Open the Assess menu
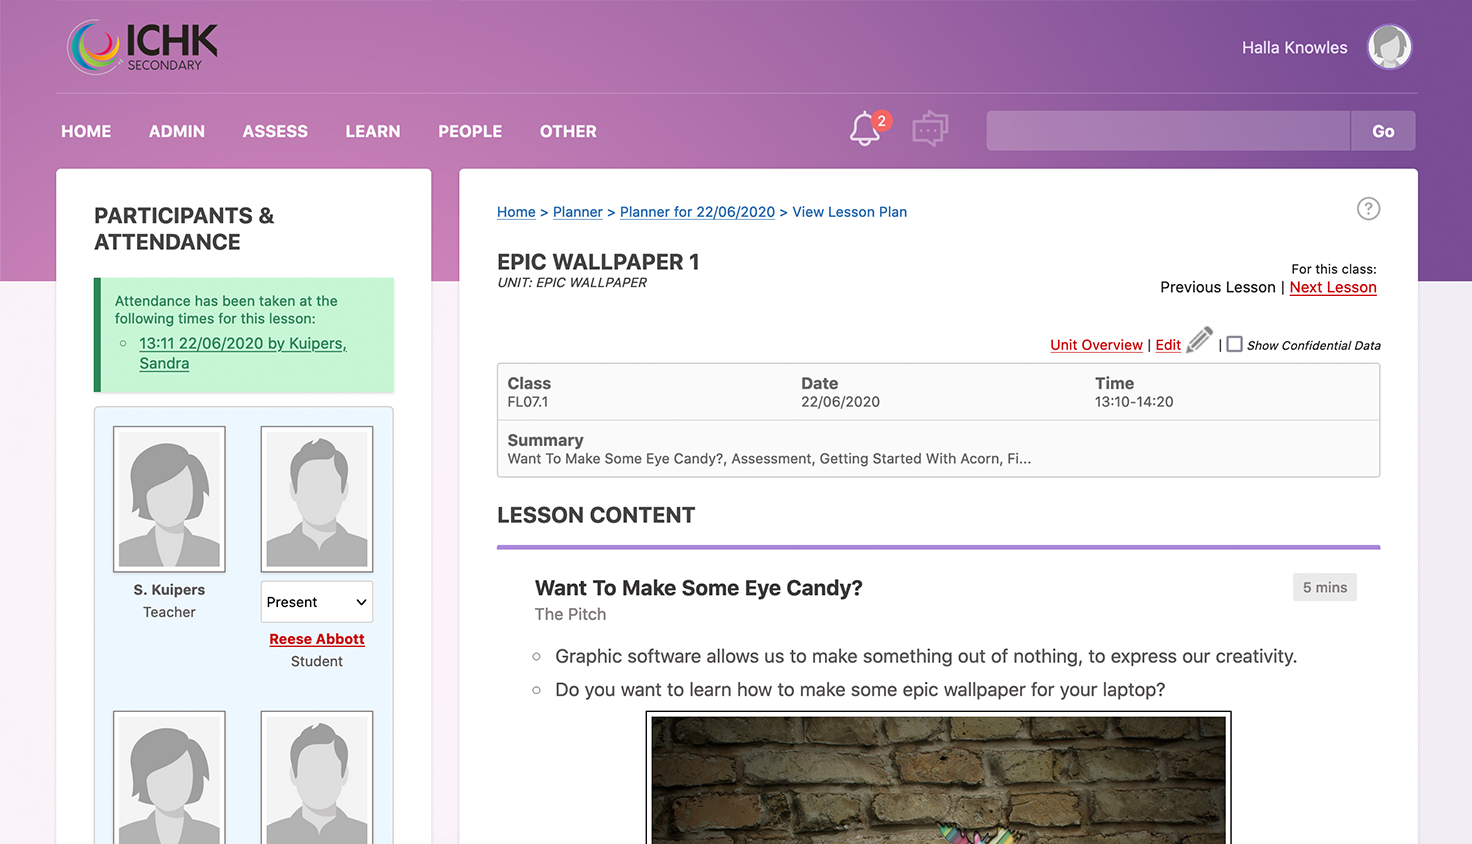 [275, 131]
